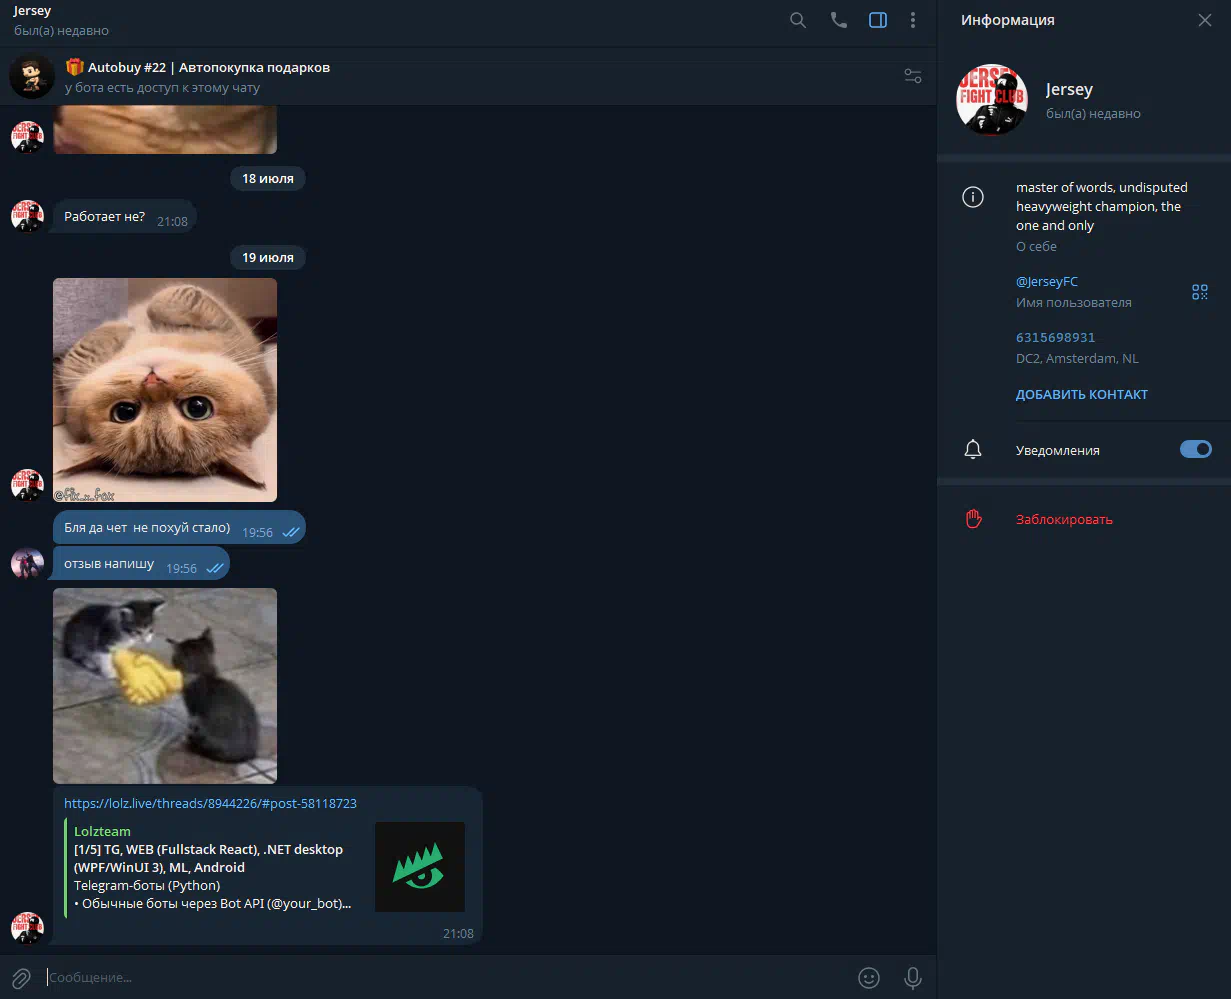
Task: Open the lolz.live thread link
Action: 210,803
